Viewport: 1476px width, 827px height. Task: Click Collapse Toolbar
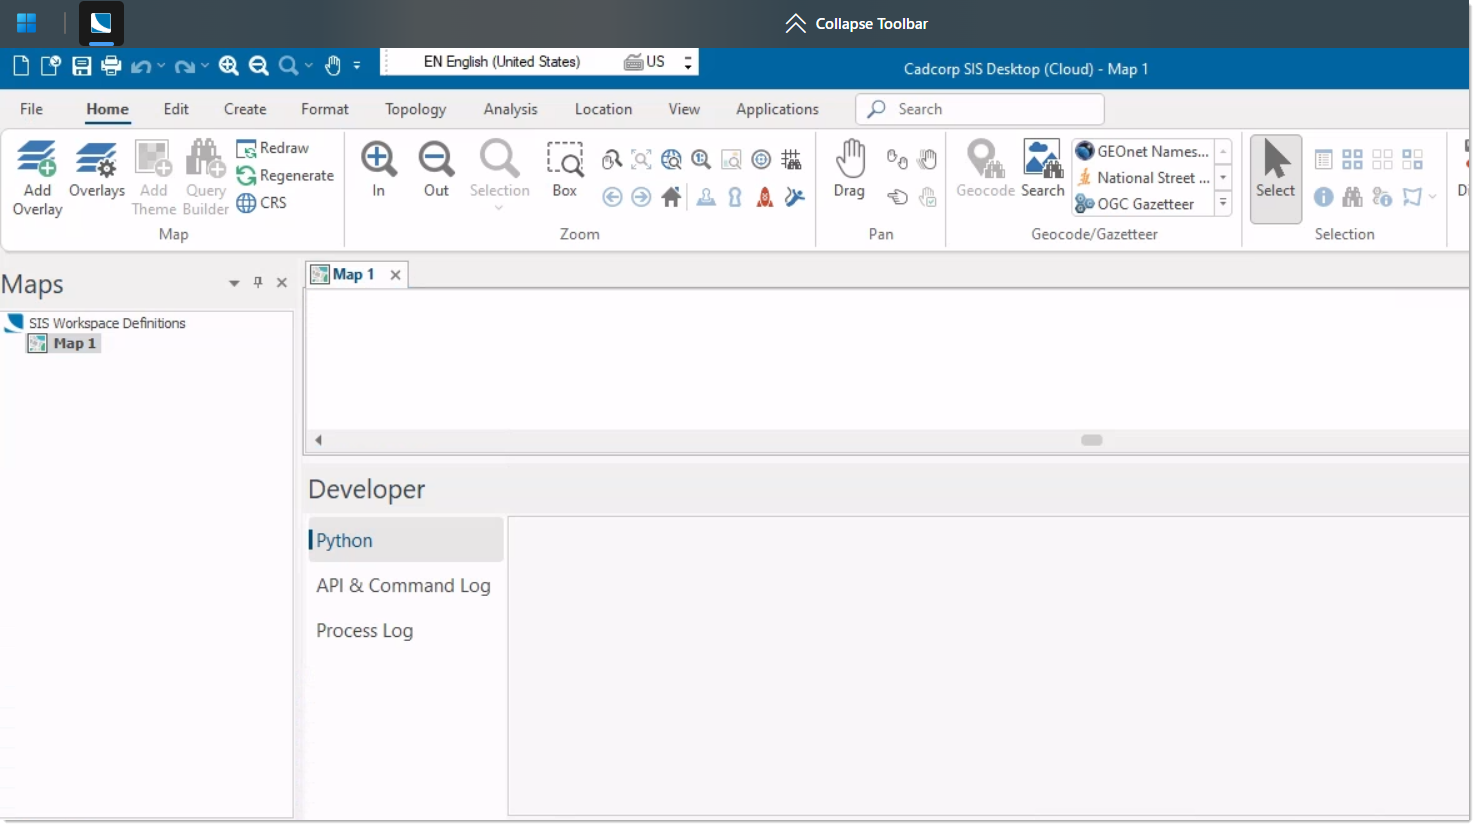click(857, 23)
